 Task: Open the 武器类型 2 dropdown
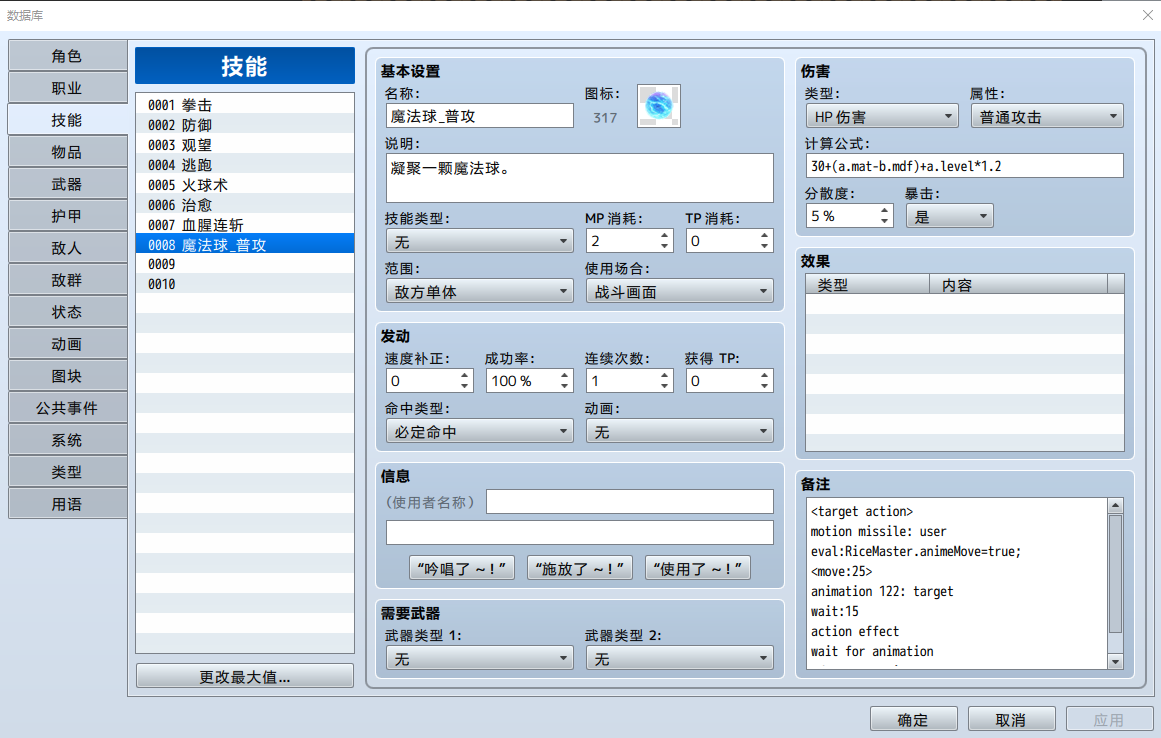click(680, 658)
